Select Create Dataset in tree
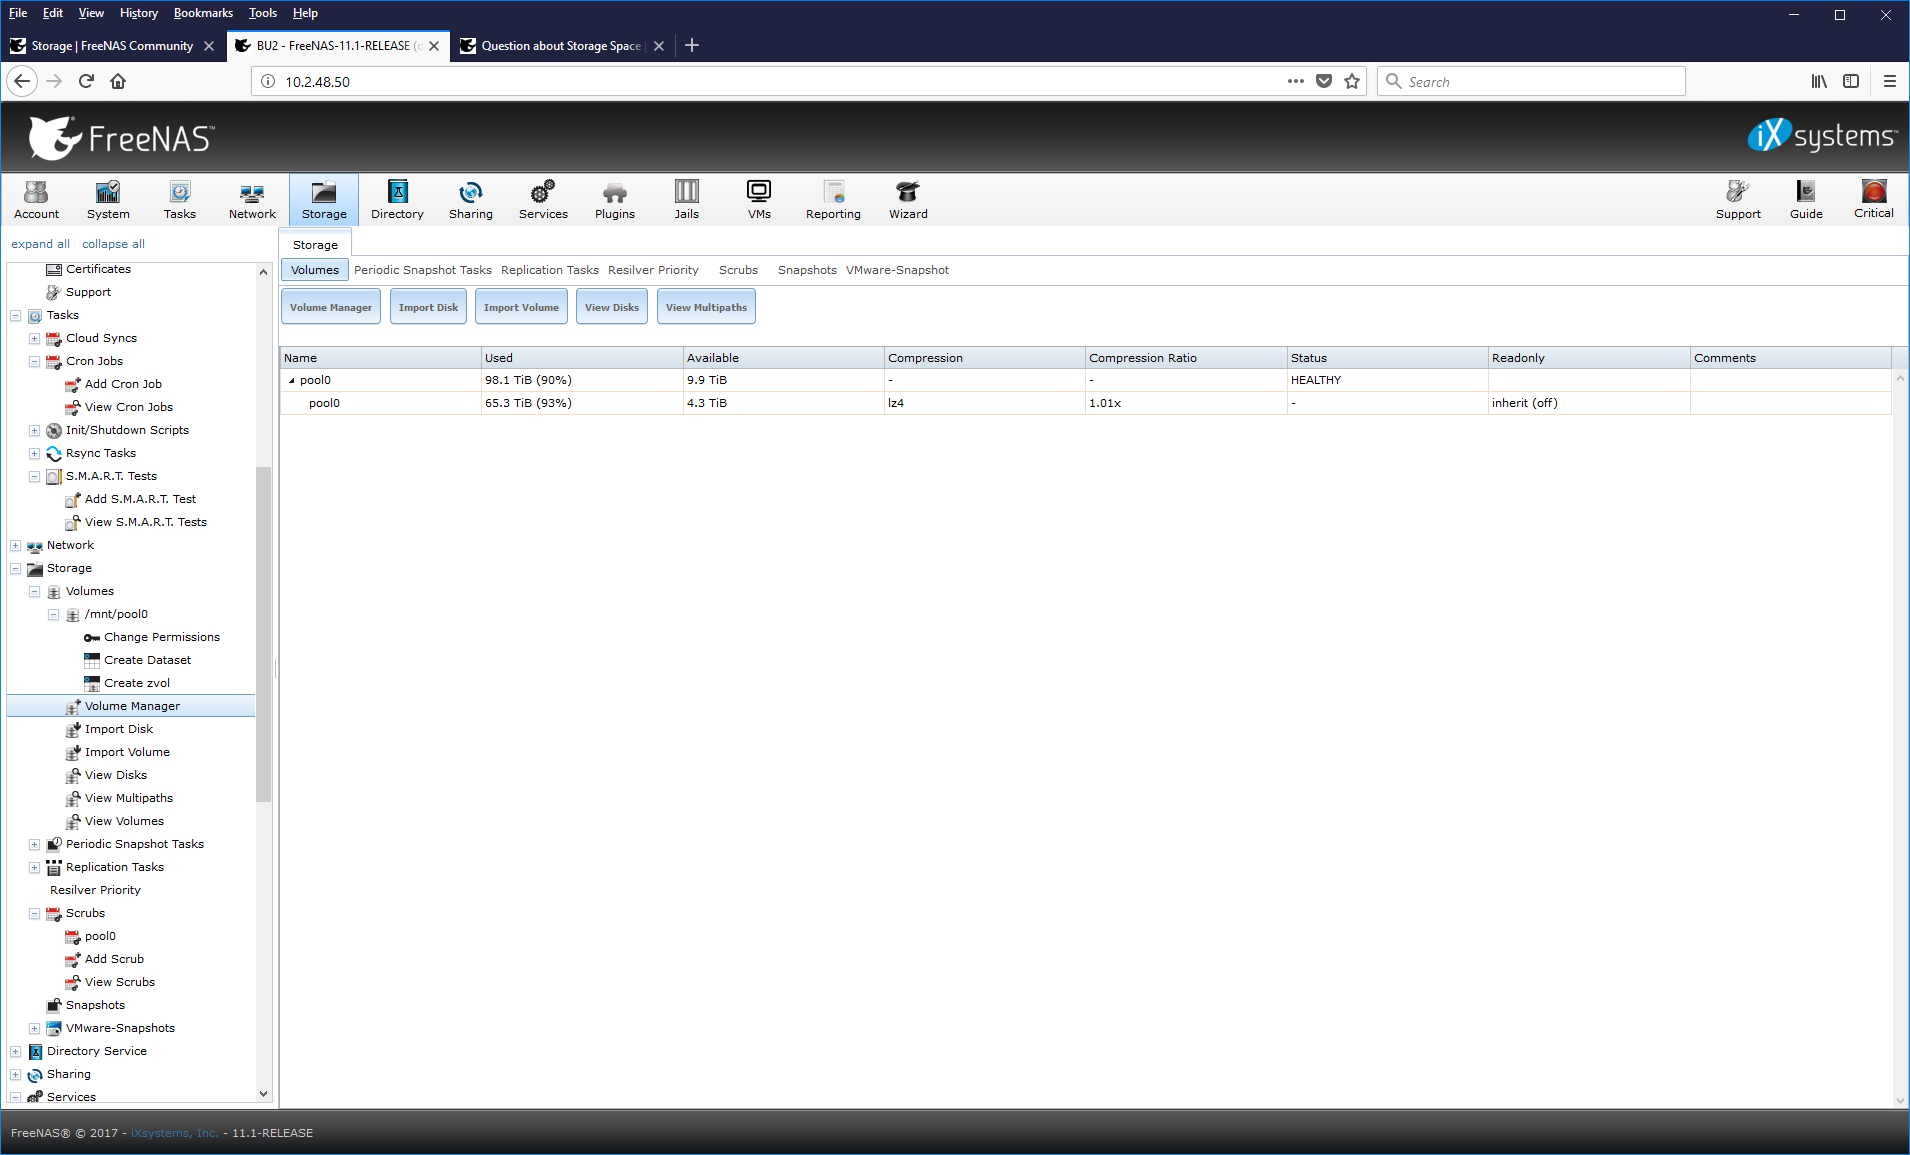 click(x=147, y=660)
